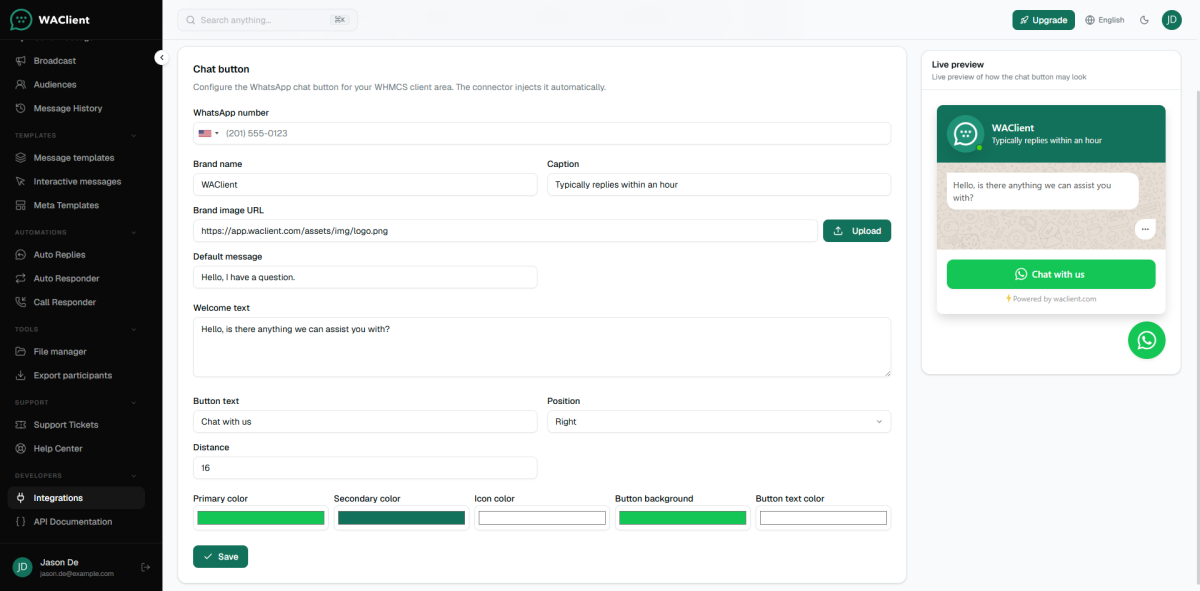Click the Integrations plug icon
The width and height of the screenshot is (1200, 591).
point(21,498)
